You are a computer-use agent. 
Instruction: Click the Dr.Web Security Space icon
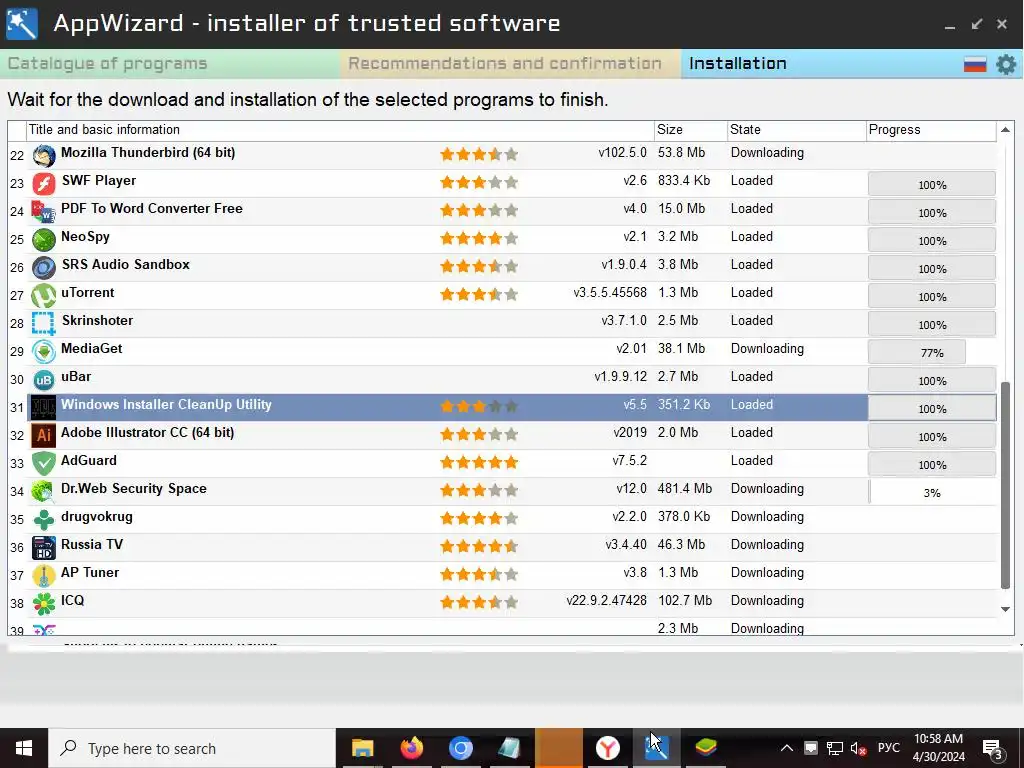44,492
